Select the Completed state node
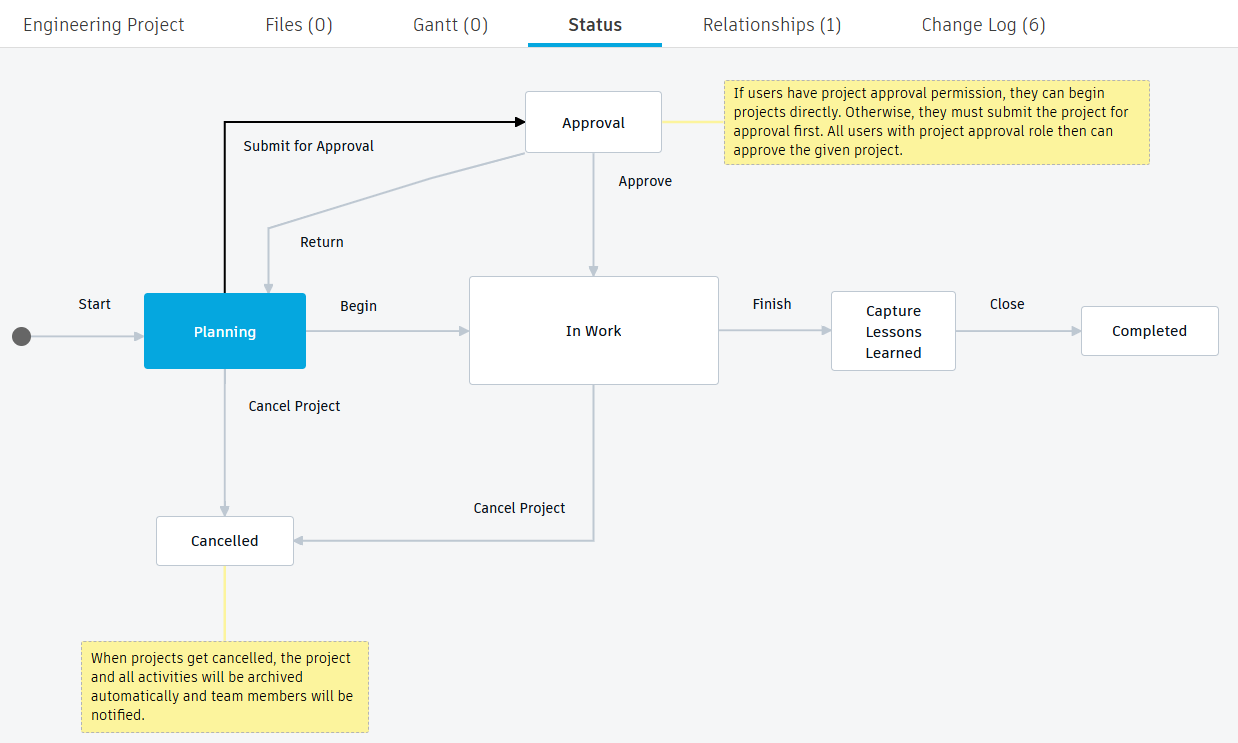Viewport: 1238px width, 743px height. (x=1149, y=331)
